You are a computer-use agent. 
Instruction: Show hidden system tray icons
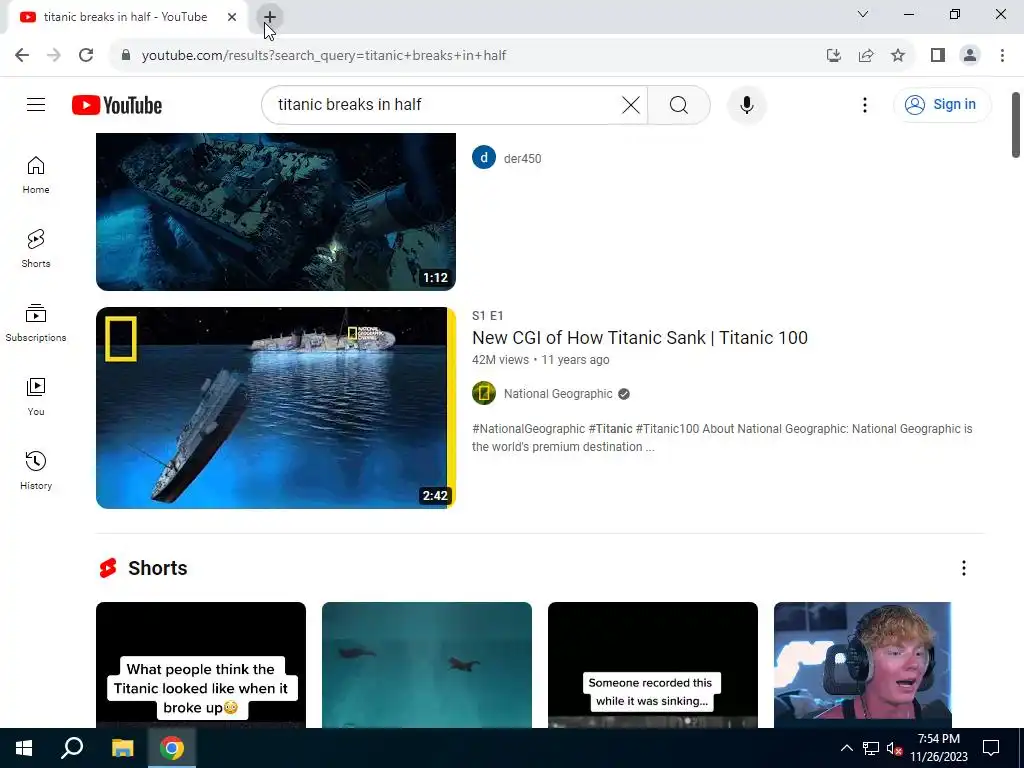[x=846, y=748]
